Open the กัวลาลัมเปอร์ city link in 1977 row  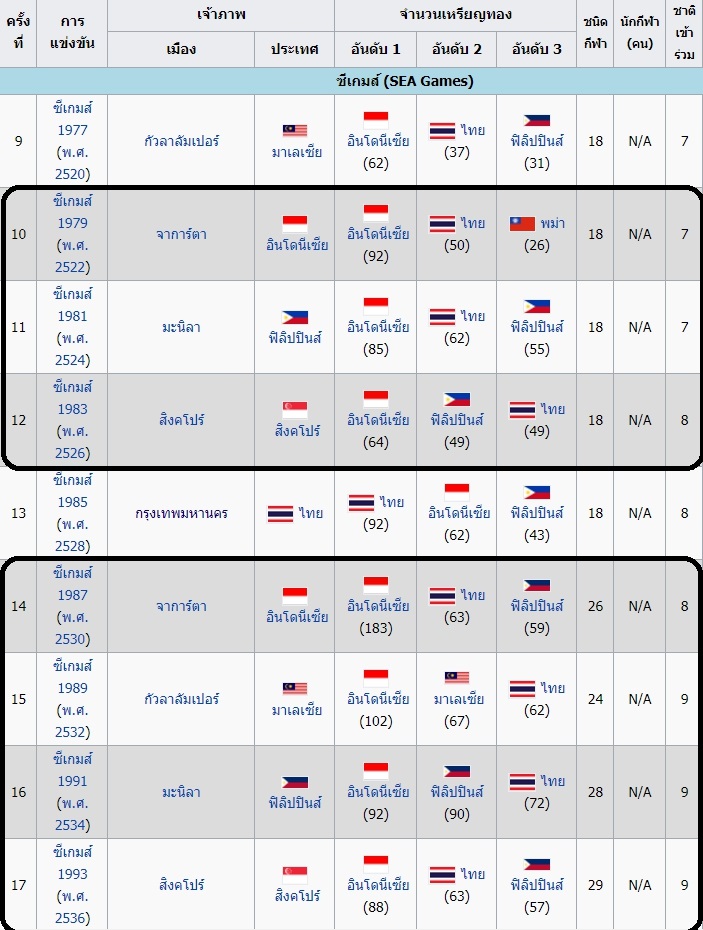click(x=181, y=141)
